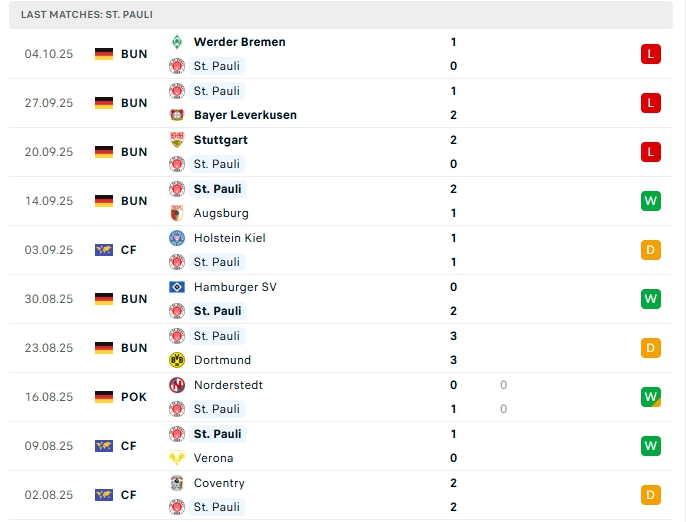The width and height of the screenshot is (686, 522).
Task: Click the Holstein Kiel crest icon
Action: (177, 238)
